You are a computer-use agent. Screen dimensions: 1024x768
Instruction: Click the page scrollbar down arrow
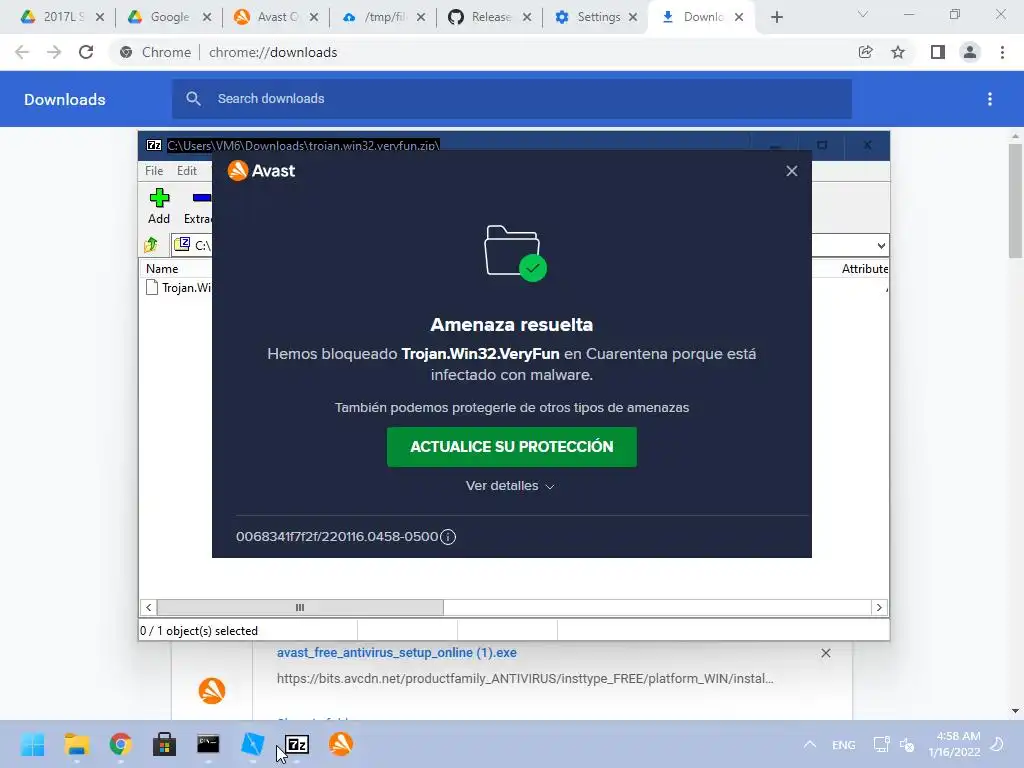(x=1015, y=711)
